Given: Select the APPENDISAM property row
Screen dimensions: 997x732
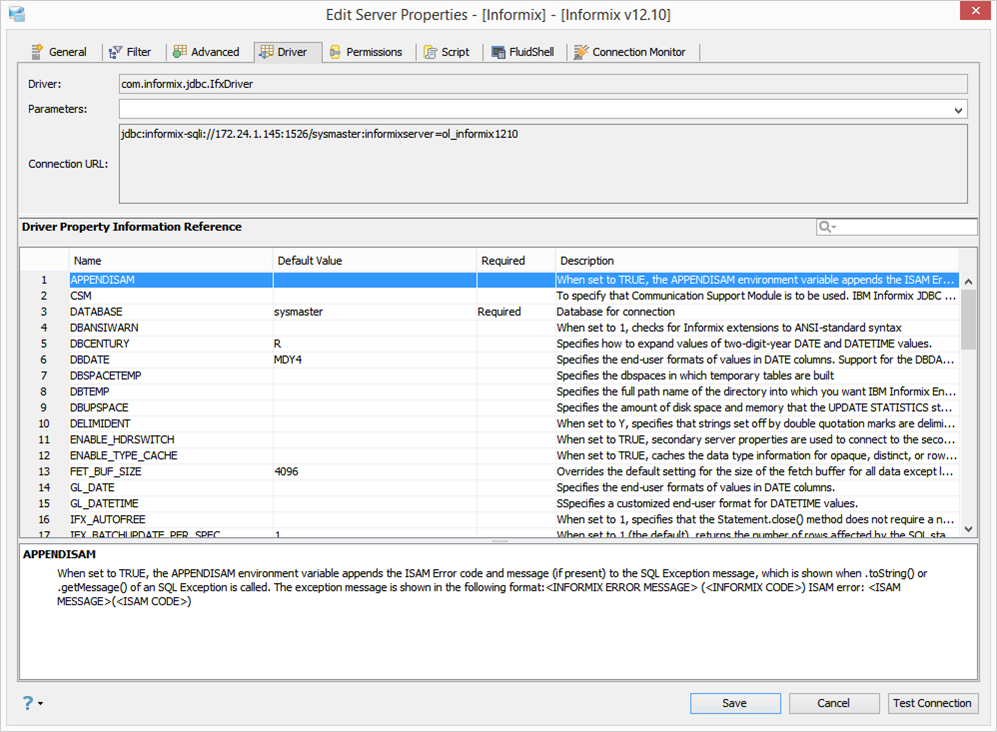Looking at the screenshot, I should tap(490, 280).
